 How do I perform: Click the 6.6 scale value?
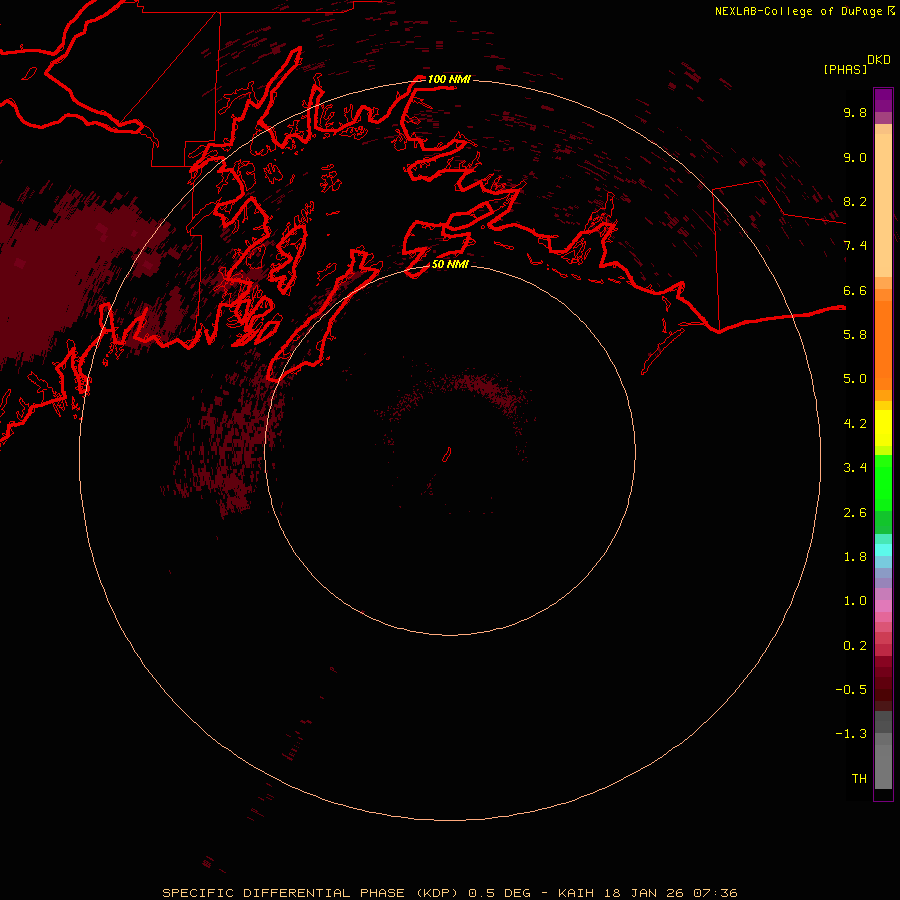[x=855, y=290]
